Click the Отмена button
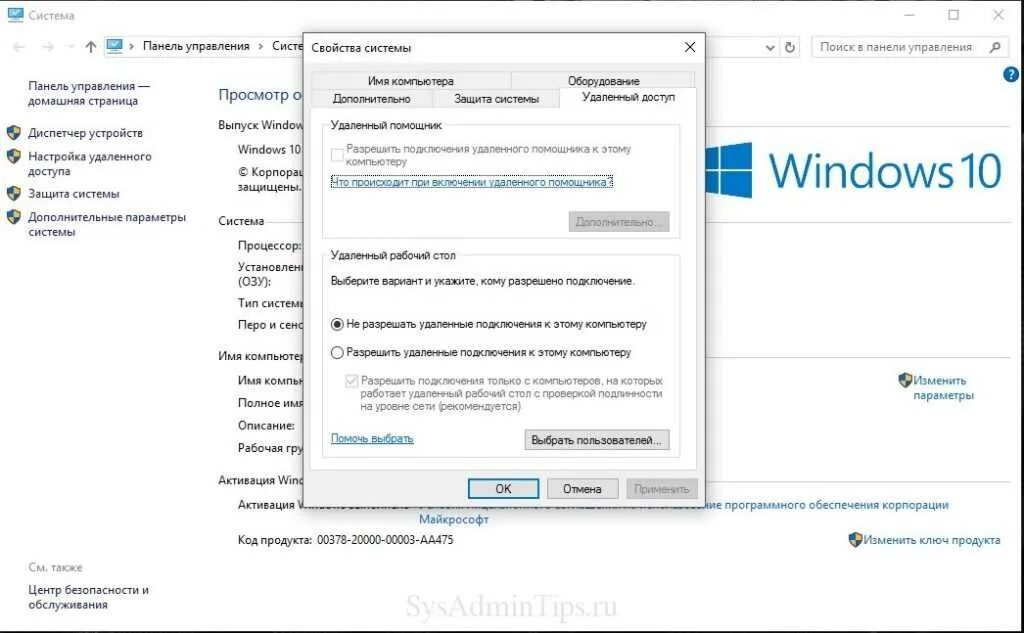 (x=582, y=489)
